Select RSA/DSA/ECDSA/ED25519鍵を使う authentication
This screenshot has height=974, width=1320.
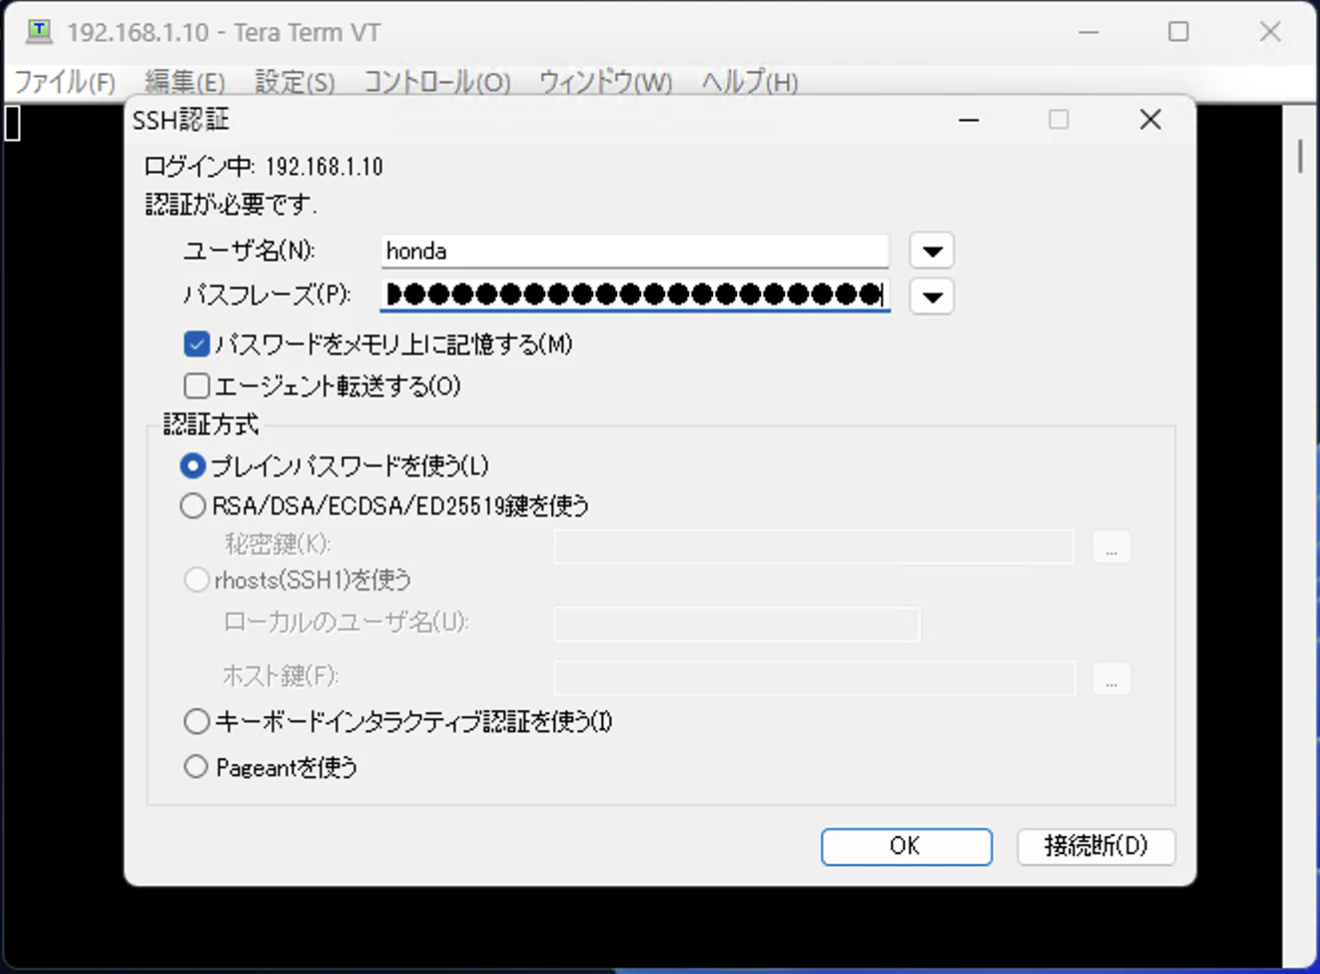pos(193,506)
